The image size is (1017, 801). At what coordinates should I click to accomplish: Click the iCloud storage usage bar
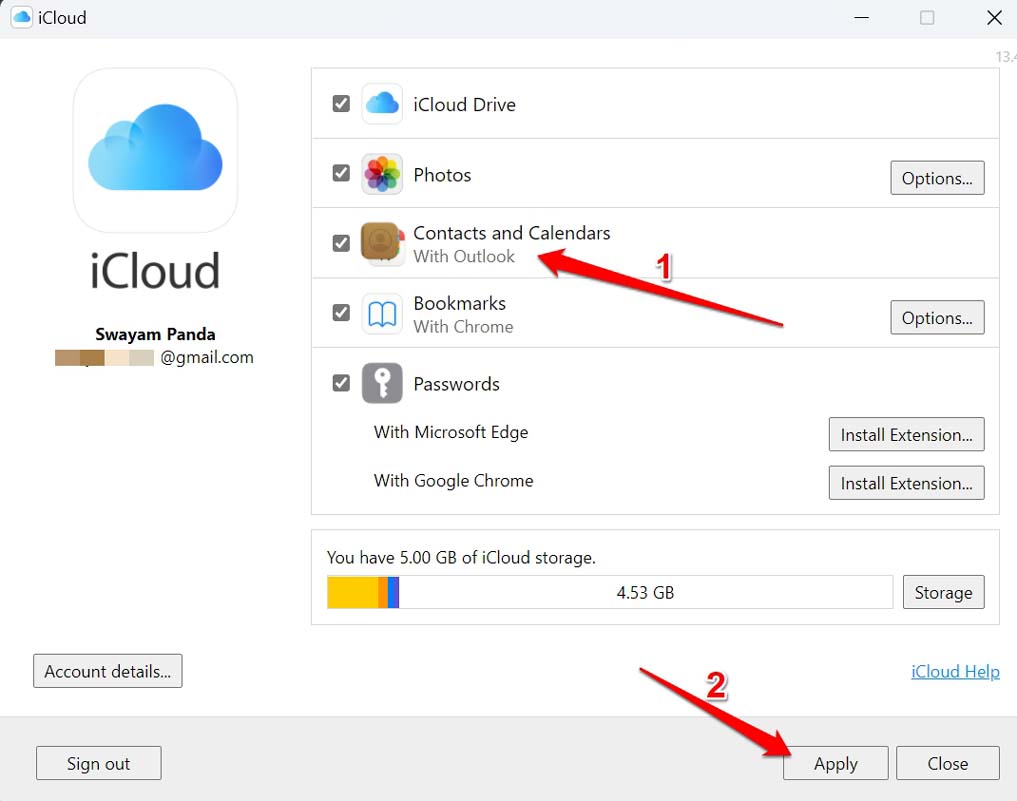(608, 592)
